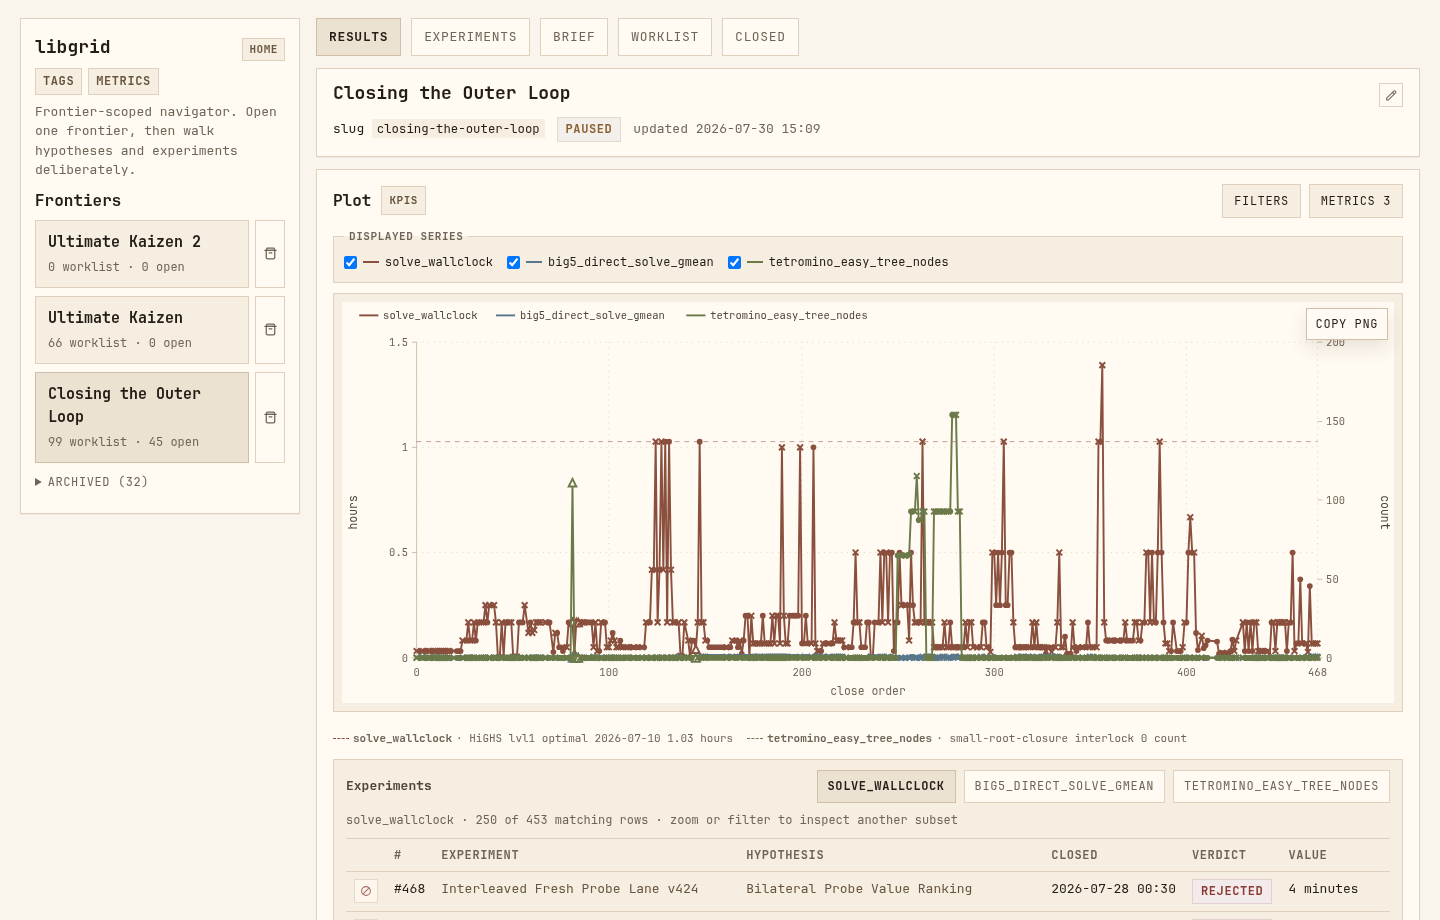Click the HOME button
The image size is (1440, 920).
(263, 49)
